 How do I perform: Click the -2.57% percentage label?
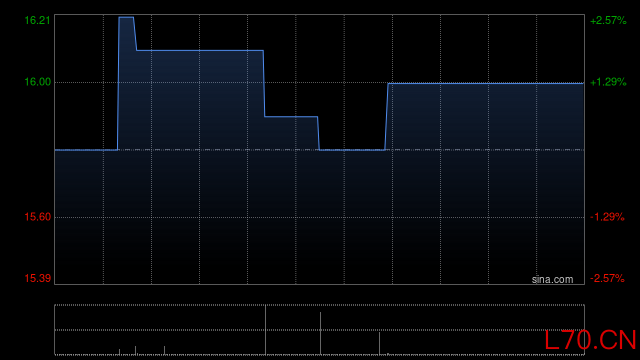pyautogui.click(x=607, y=278)
